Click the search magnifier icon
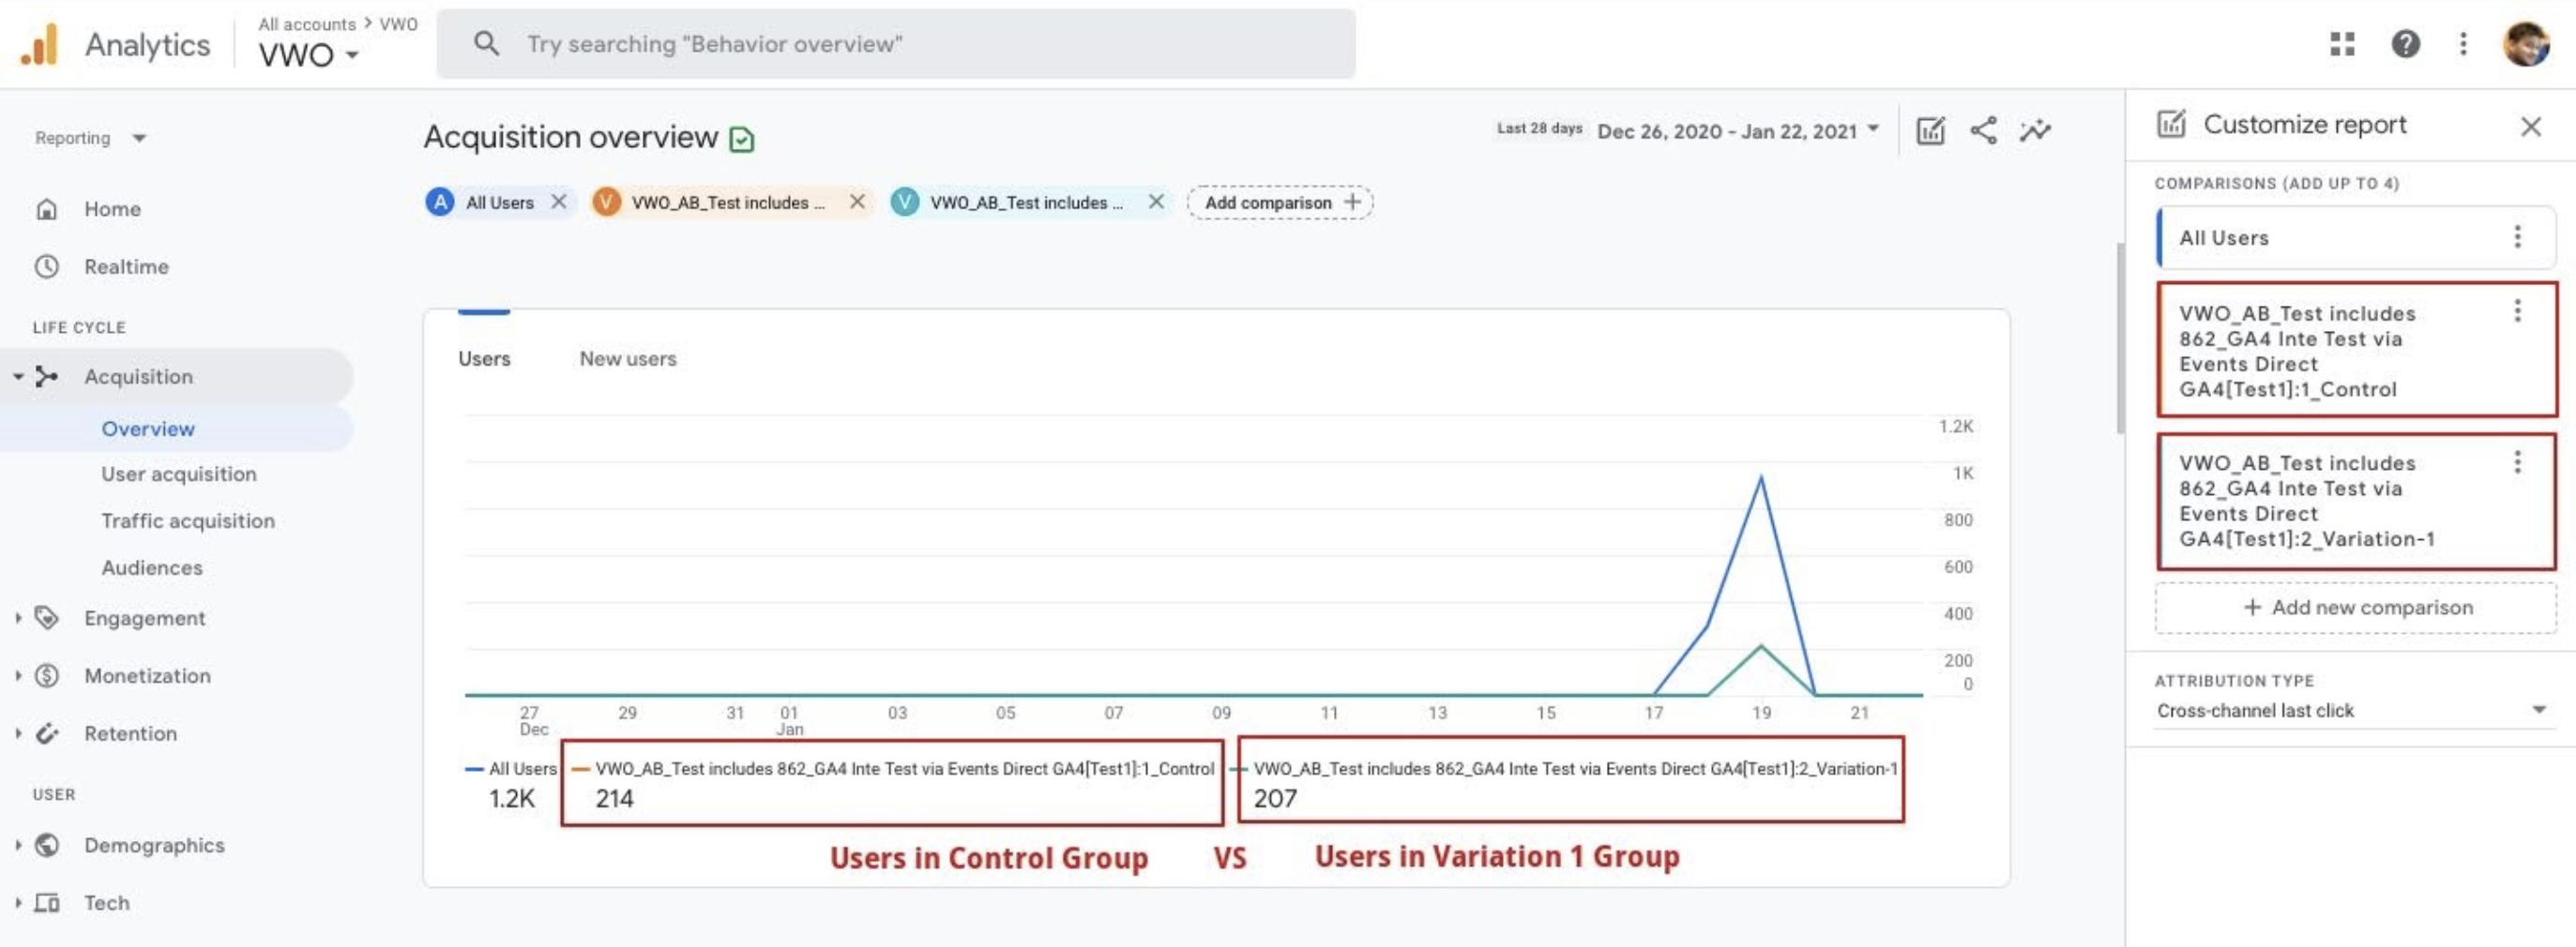This screenshot has height=947, width=2576. [x=486, y=43]
